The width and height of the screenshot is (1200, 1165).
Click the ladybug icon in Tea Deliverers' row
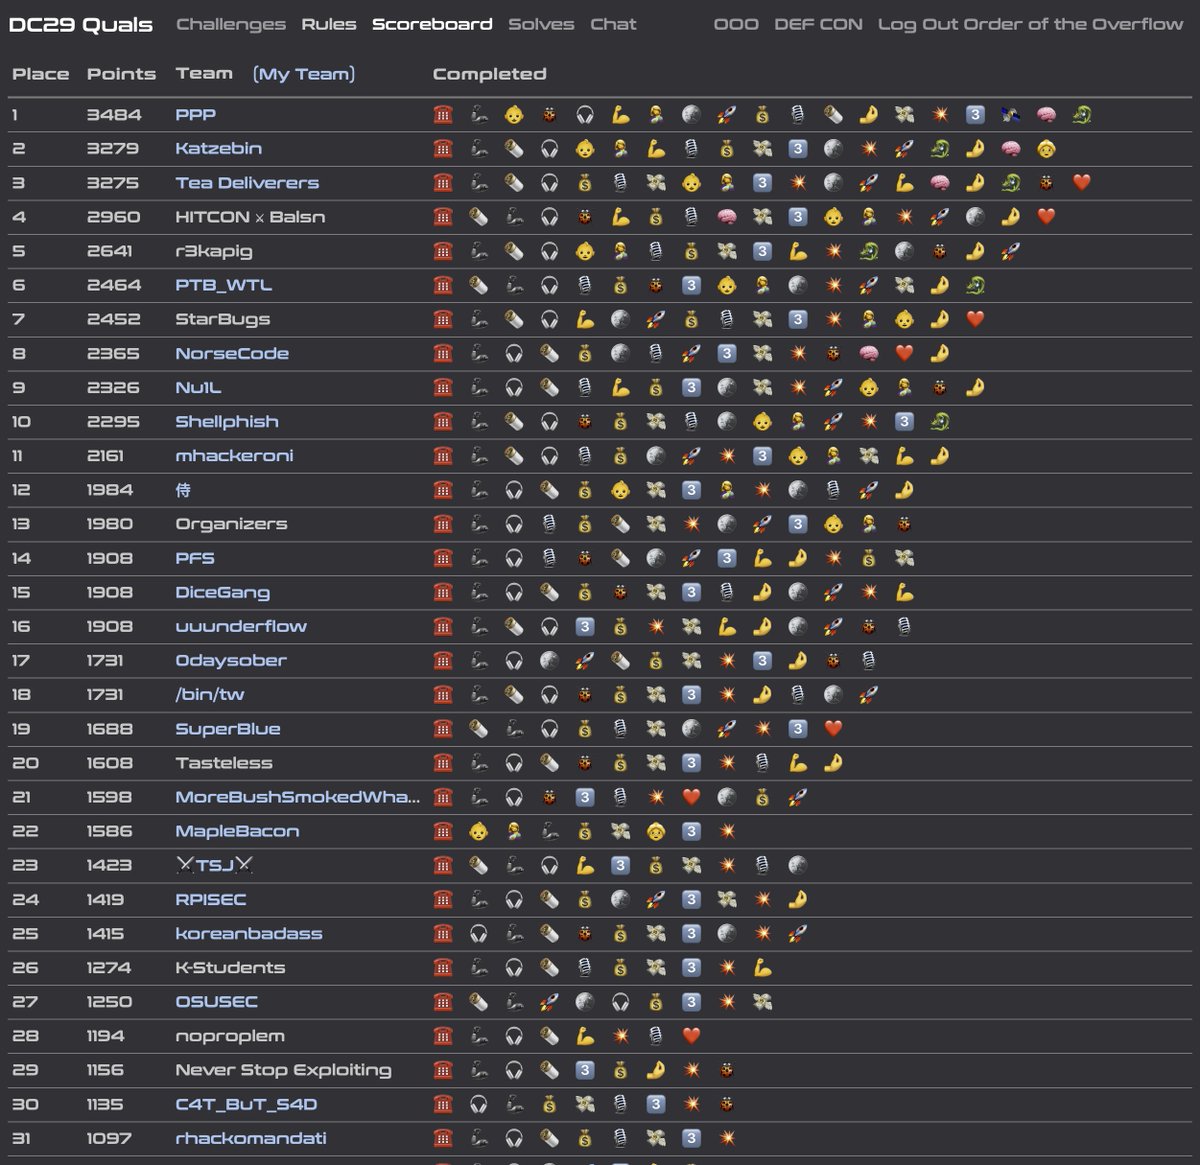1046,183
